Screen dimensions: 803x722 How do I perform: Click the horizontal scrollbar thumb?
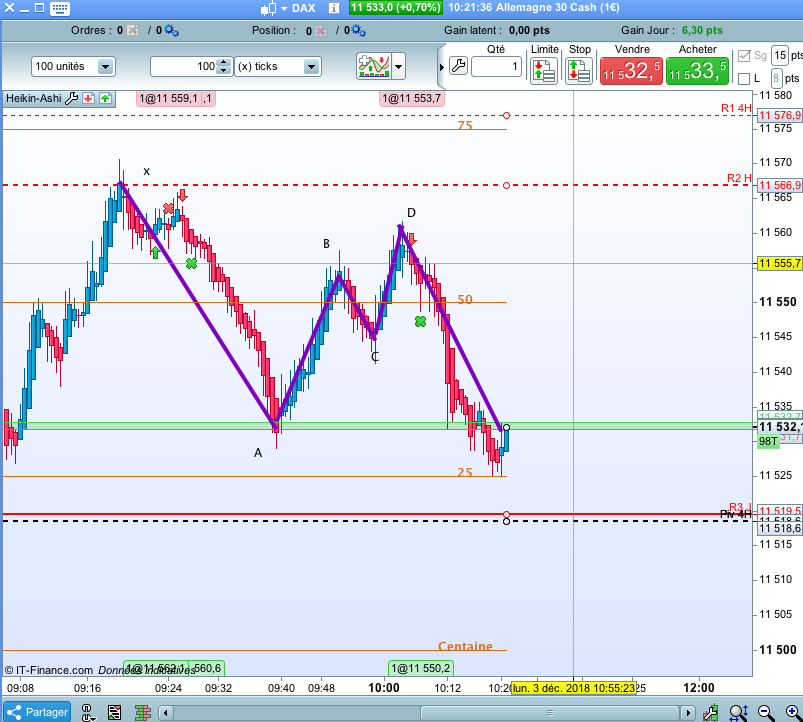[x=550, y=712]
